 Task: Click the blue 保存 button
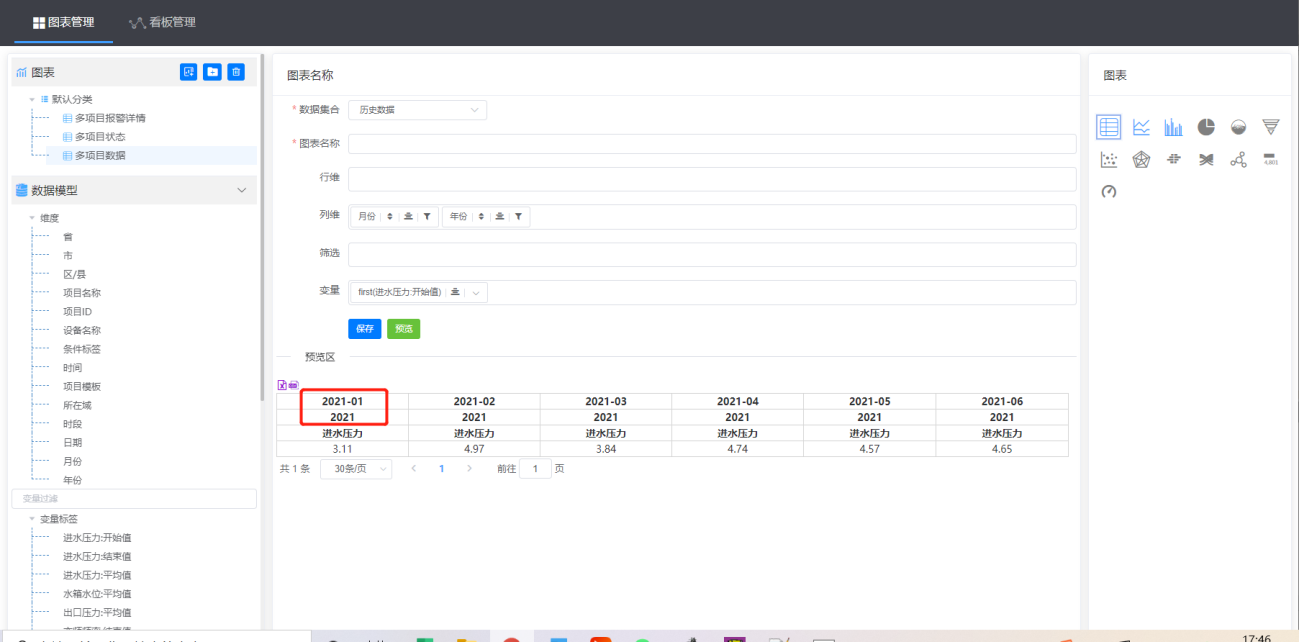364,329
